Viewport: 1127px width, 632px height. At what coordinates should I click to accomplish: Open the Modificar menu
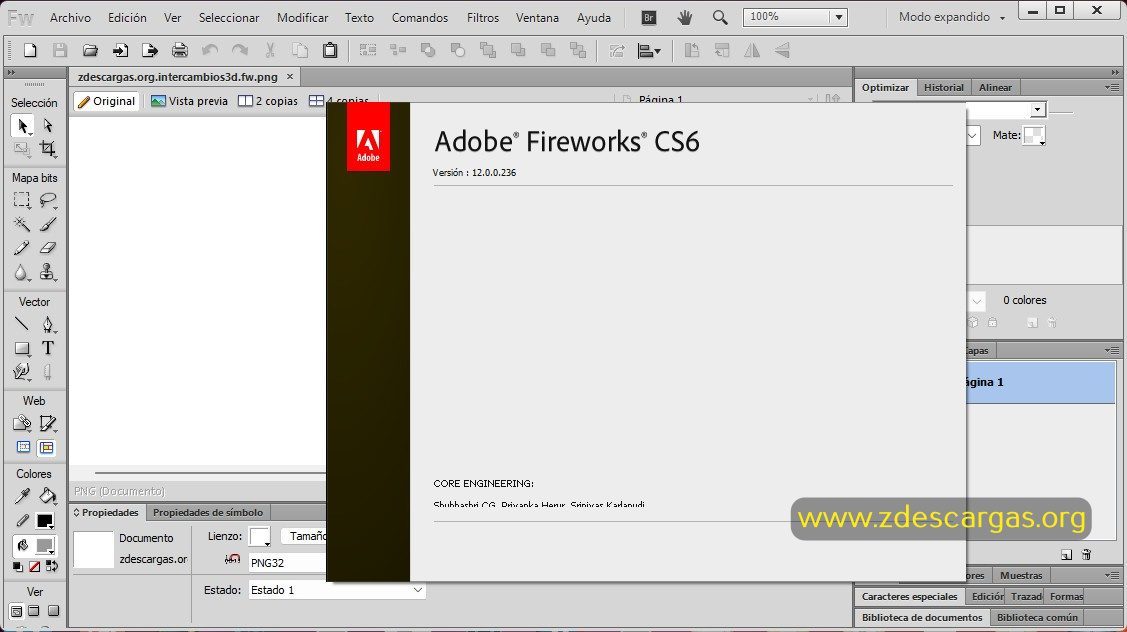pos(303,17)
